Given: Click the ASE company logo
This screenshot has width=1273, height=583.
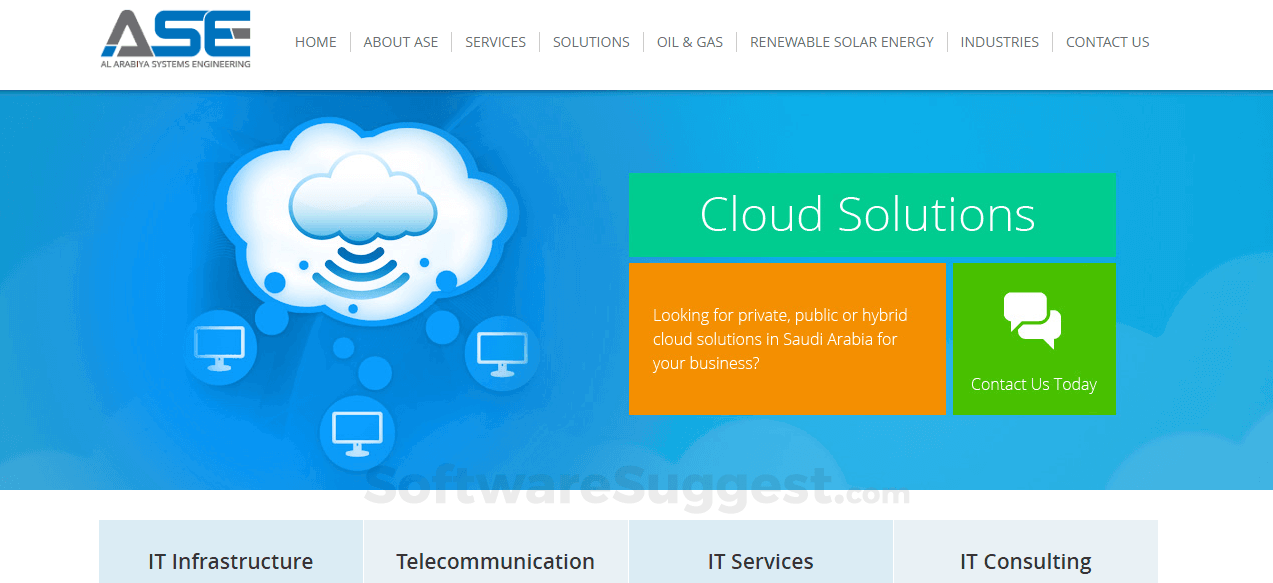Looking at the screenshot, I should [x=176, y=39].
